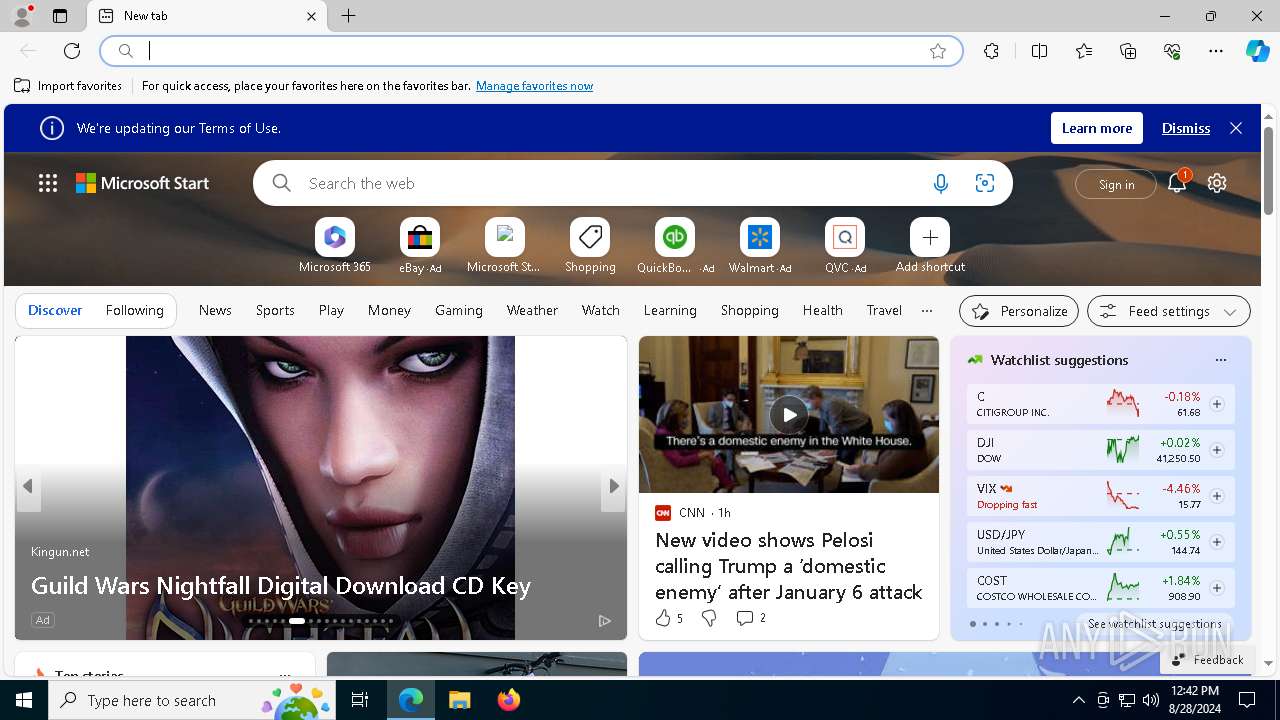Open the eBay ad shortcut
The width and height of the screenshot is (1280, 720).
(x=420, y=238)
